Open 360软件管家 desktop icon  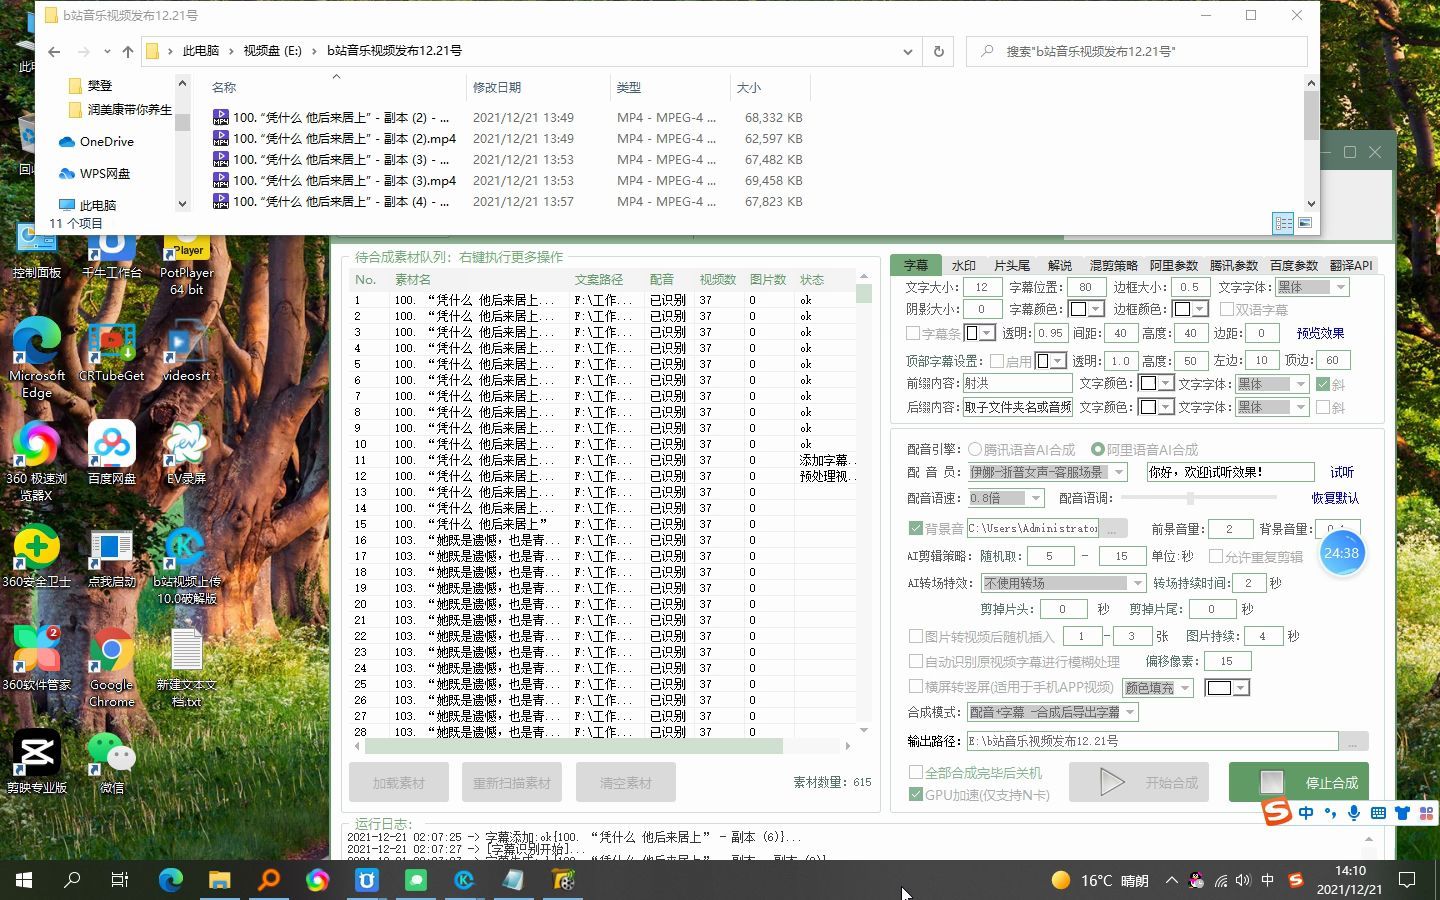coord(37,658)
